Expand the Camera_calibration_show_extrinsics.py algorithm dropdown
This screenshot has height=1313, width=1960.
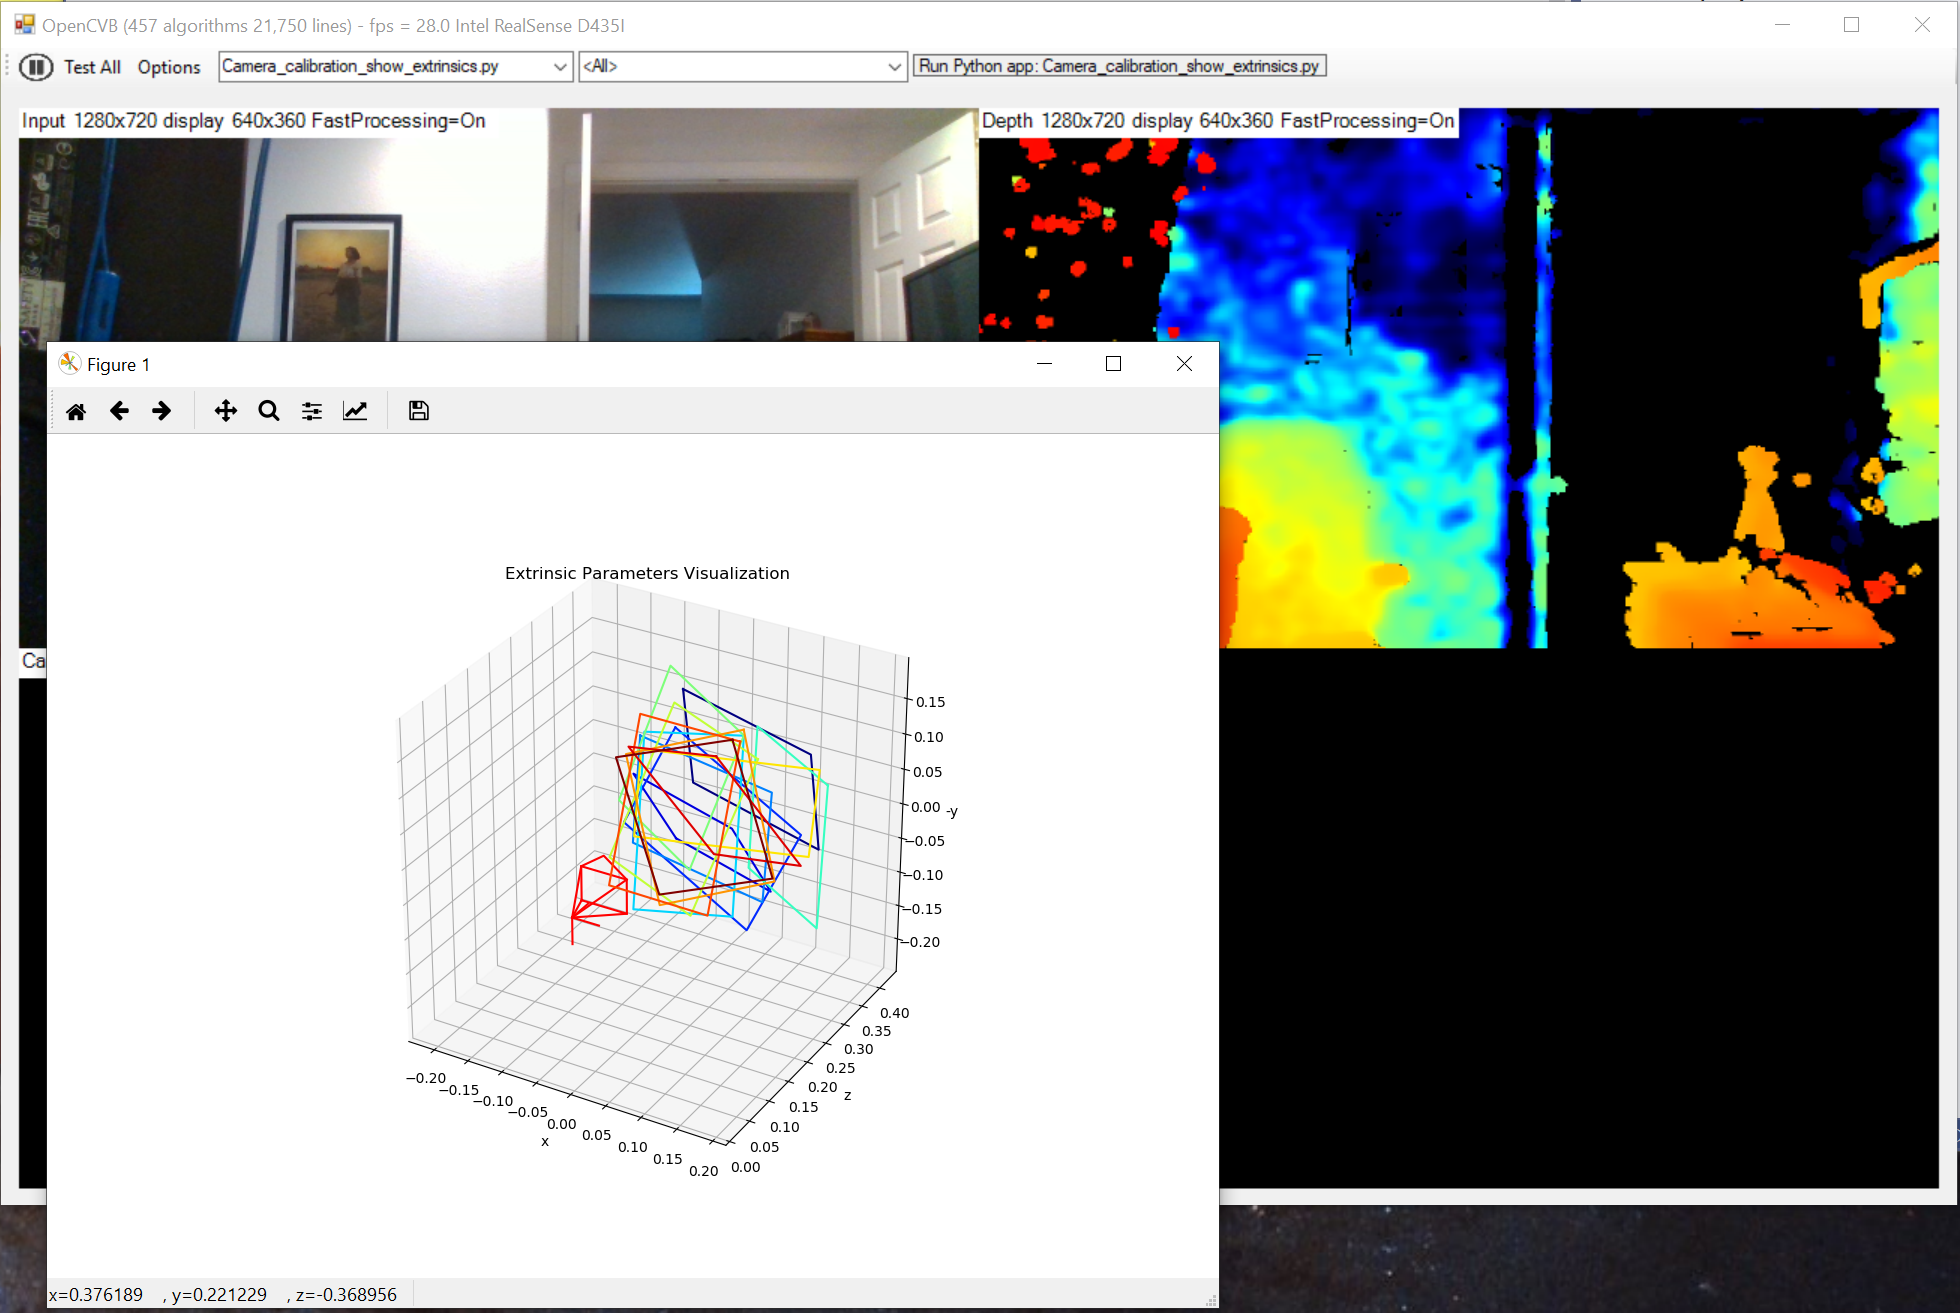click(x=560, y=67)
